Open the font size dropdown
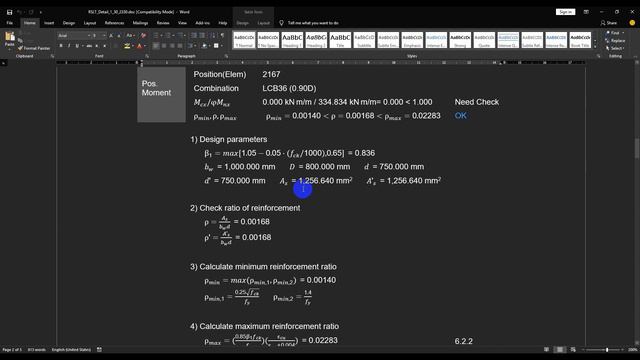Screen dimensions: 640x360 pyautogui.click(x=104, y=36)
